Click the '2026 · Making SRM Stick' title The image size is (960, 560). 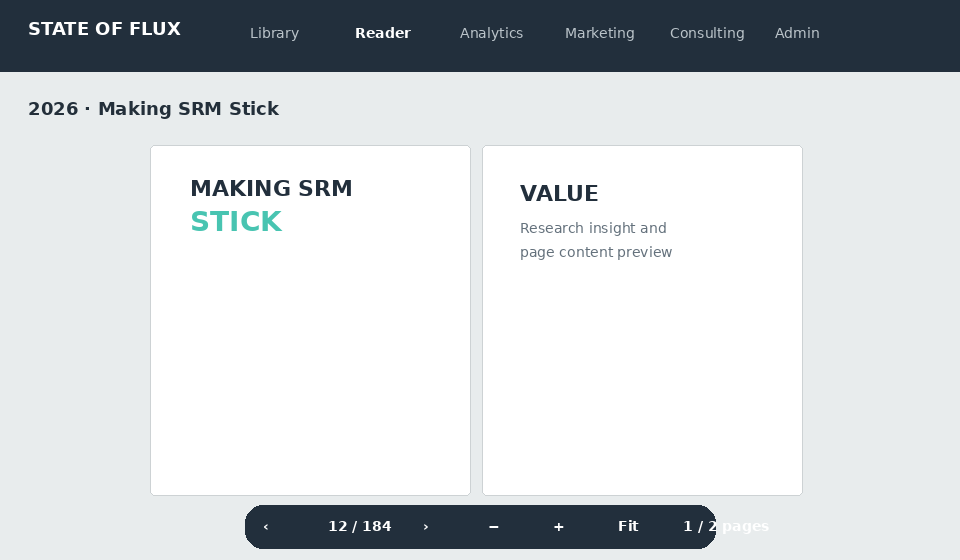[x=154, y=109]
